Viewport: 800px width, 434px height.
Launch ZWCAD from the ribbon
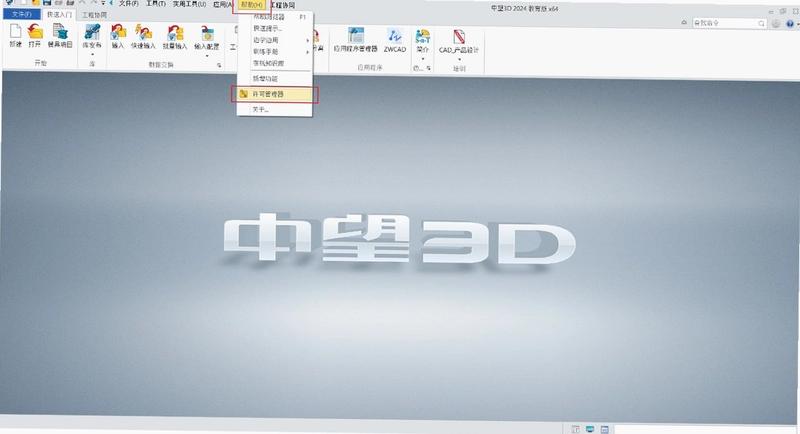pyautogui.click(x=394, y=36)
